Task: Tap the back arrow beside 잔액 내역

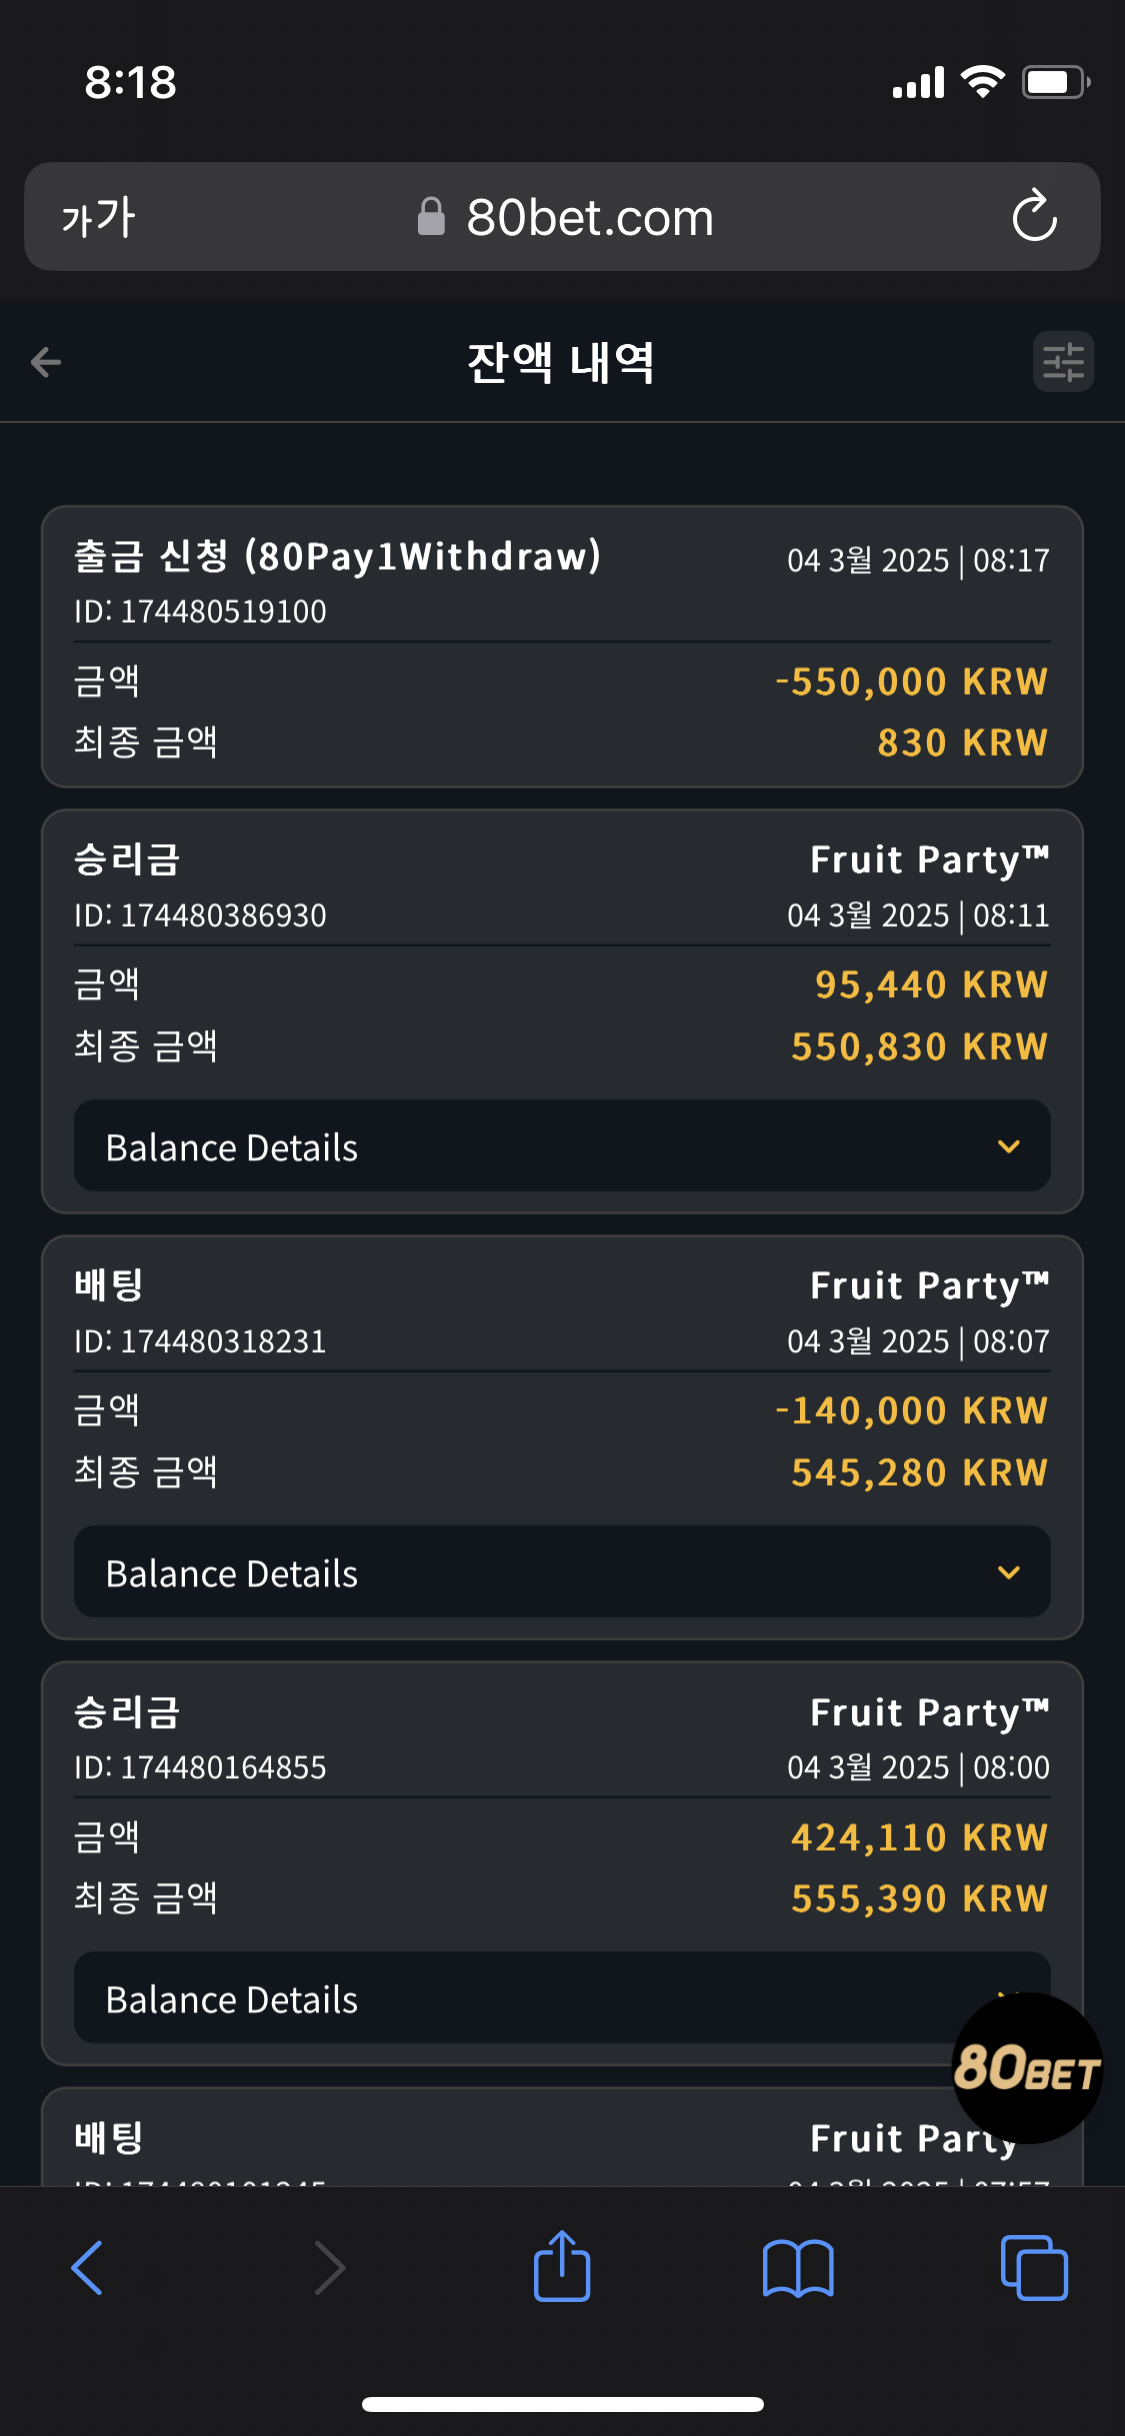Action: tap(46, 362)
